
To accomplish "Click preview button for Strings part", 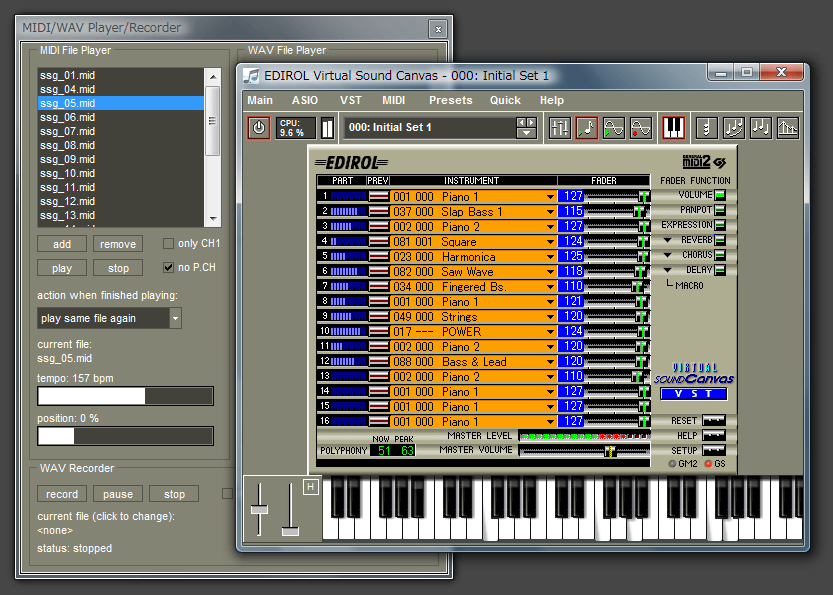I will pyautogui.click(x=378, y=317).
